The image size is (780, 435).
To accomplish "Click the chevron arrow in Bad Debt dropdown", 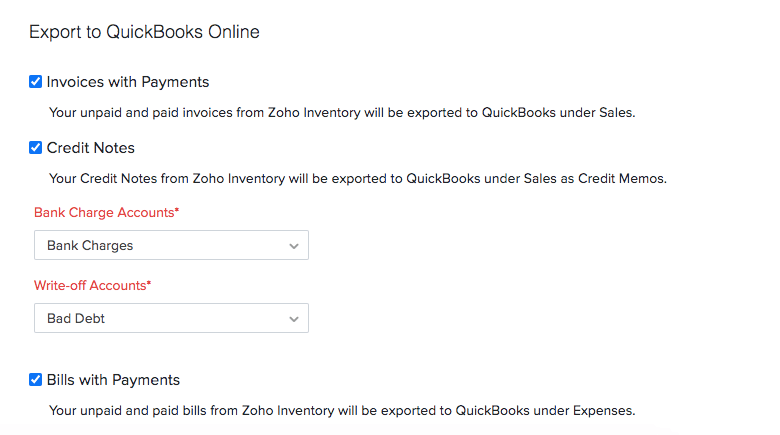I will 294,319.
